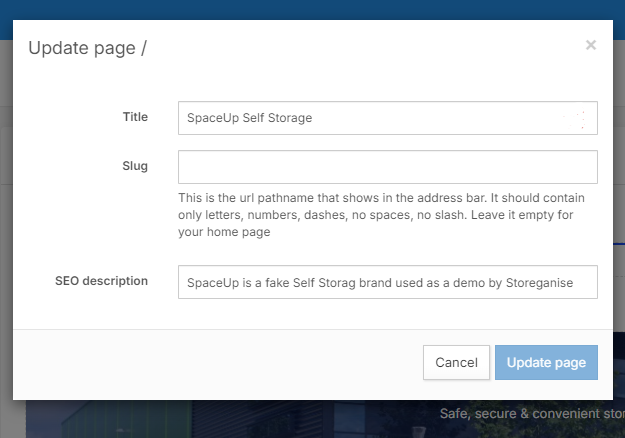
Task: Click the Slug field label
Action: tap(135, 166)
